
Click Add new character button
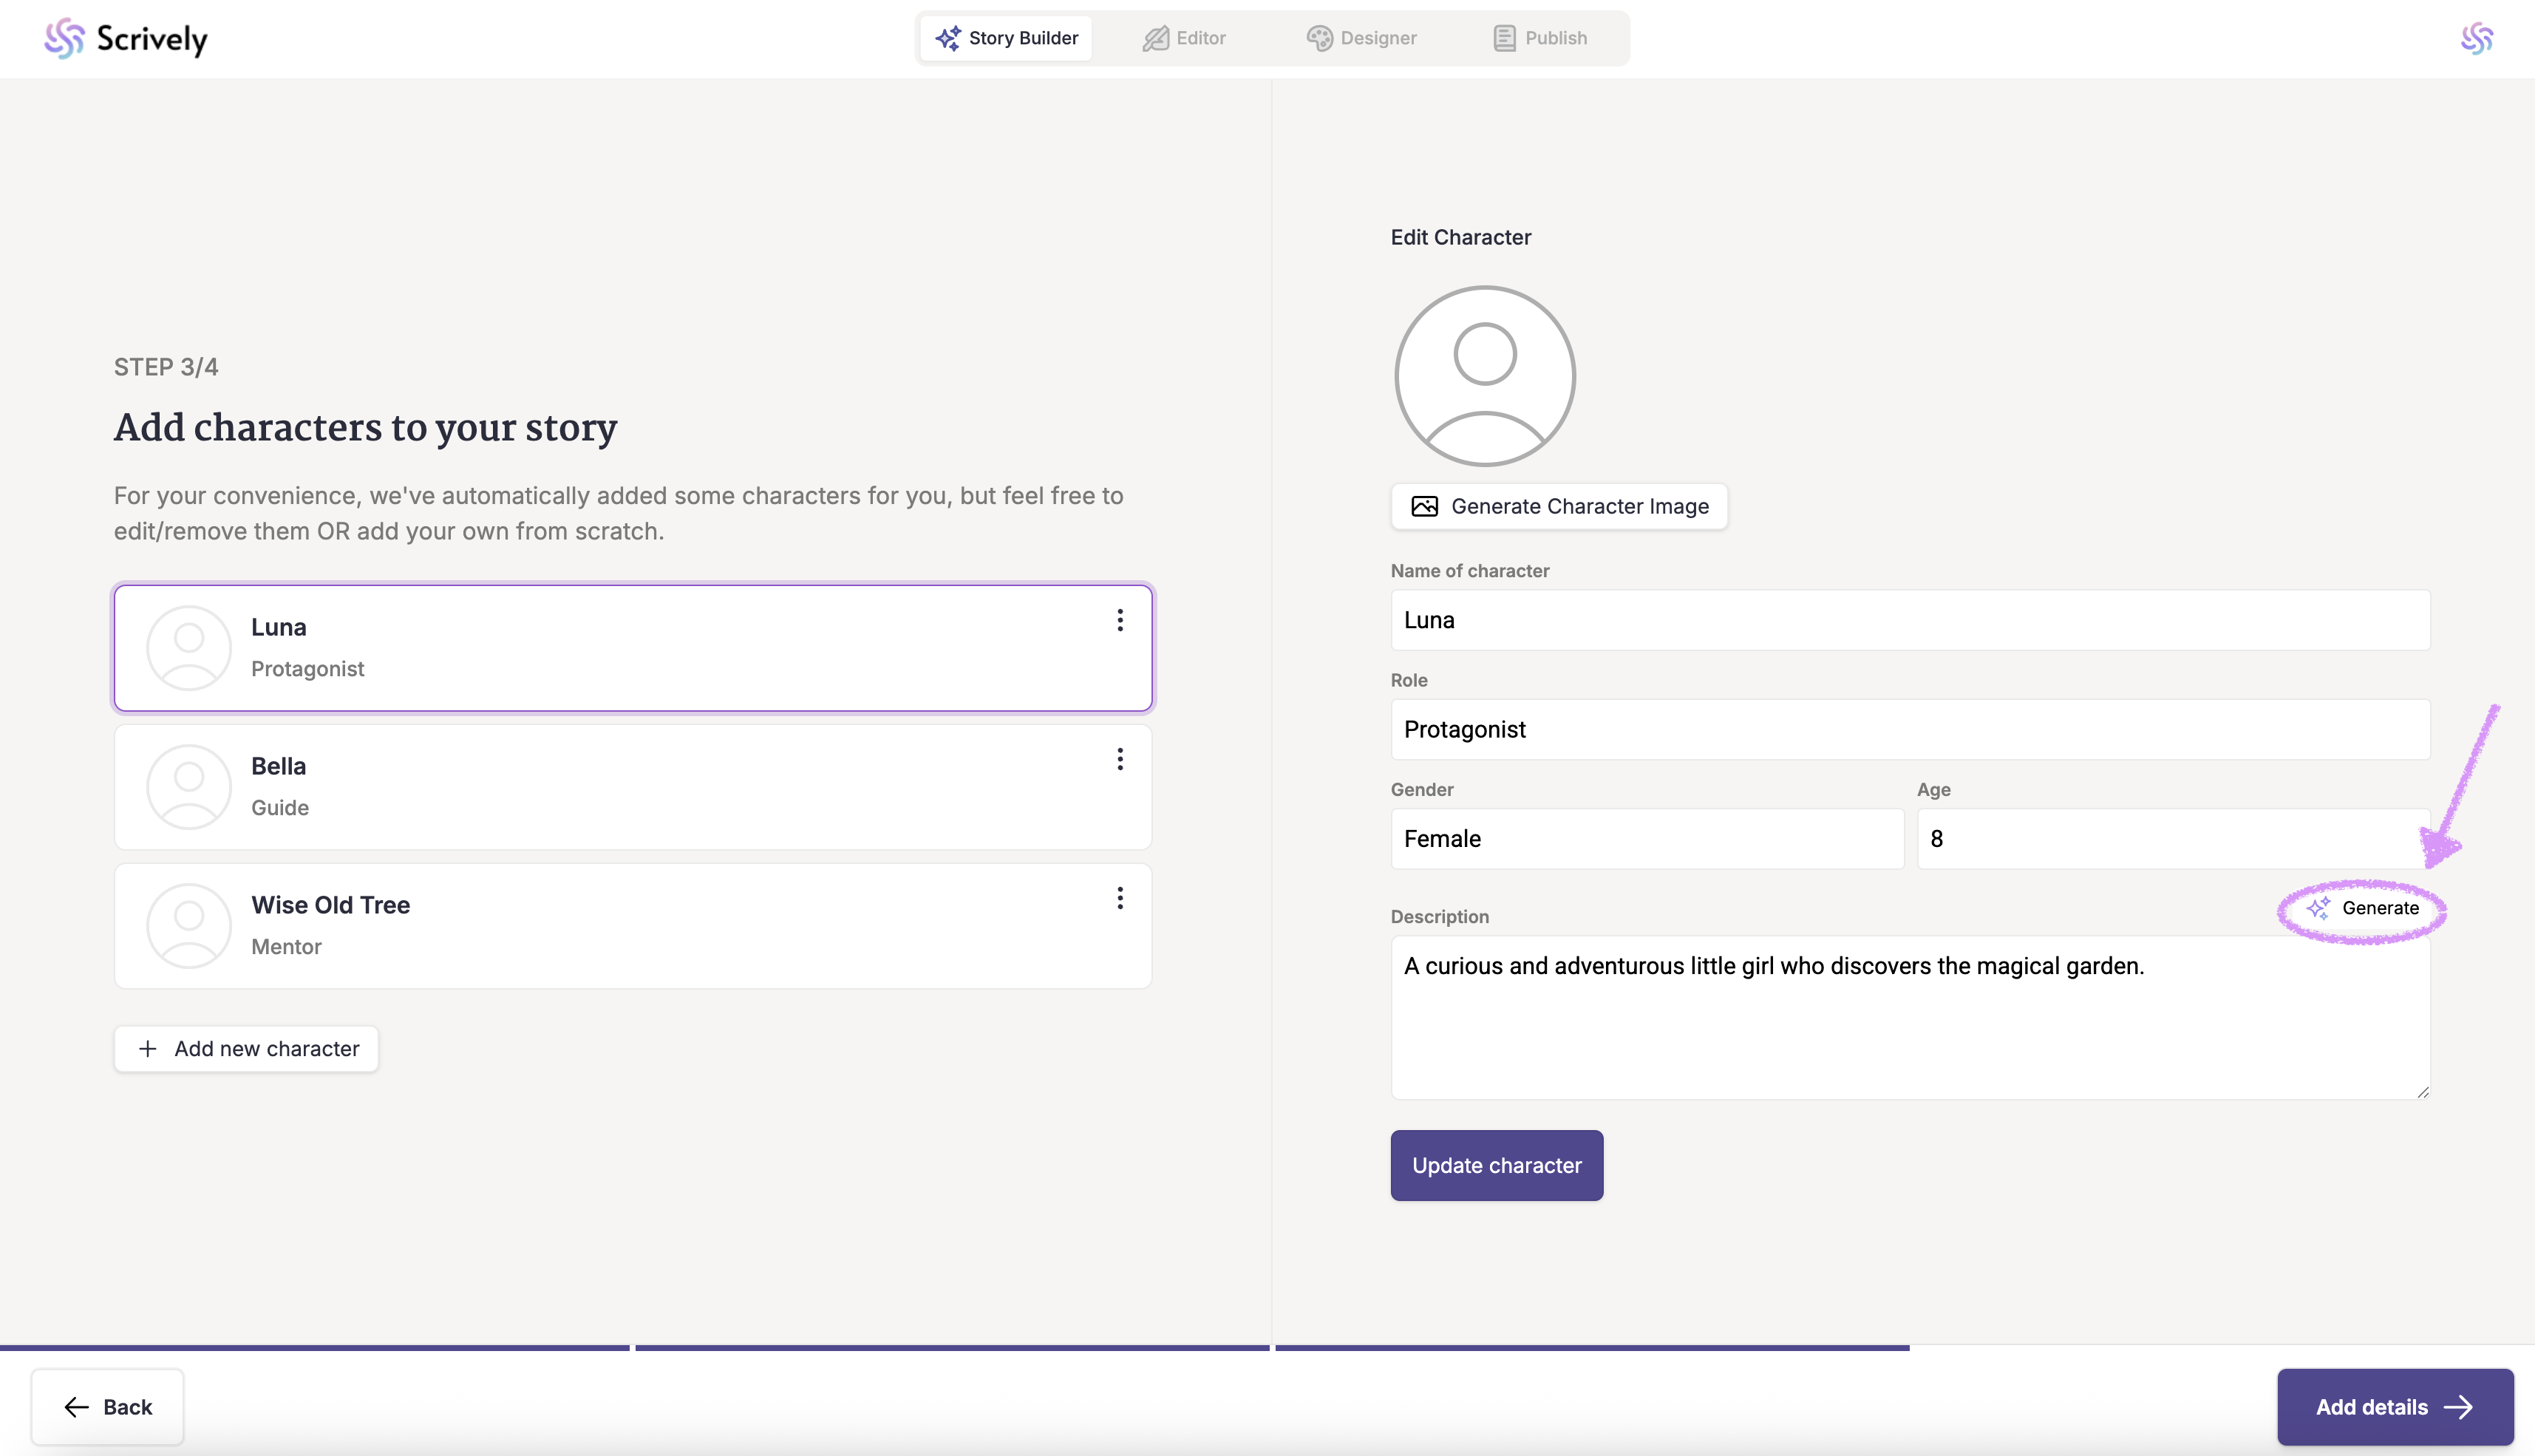tap(246, 1048)
